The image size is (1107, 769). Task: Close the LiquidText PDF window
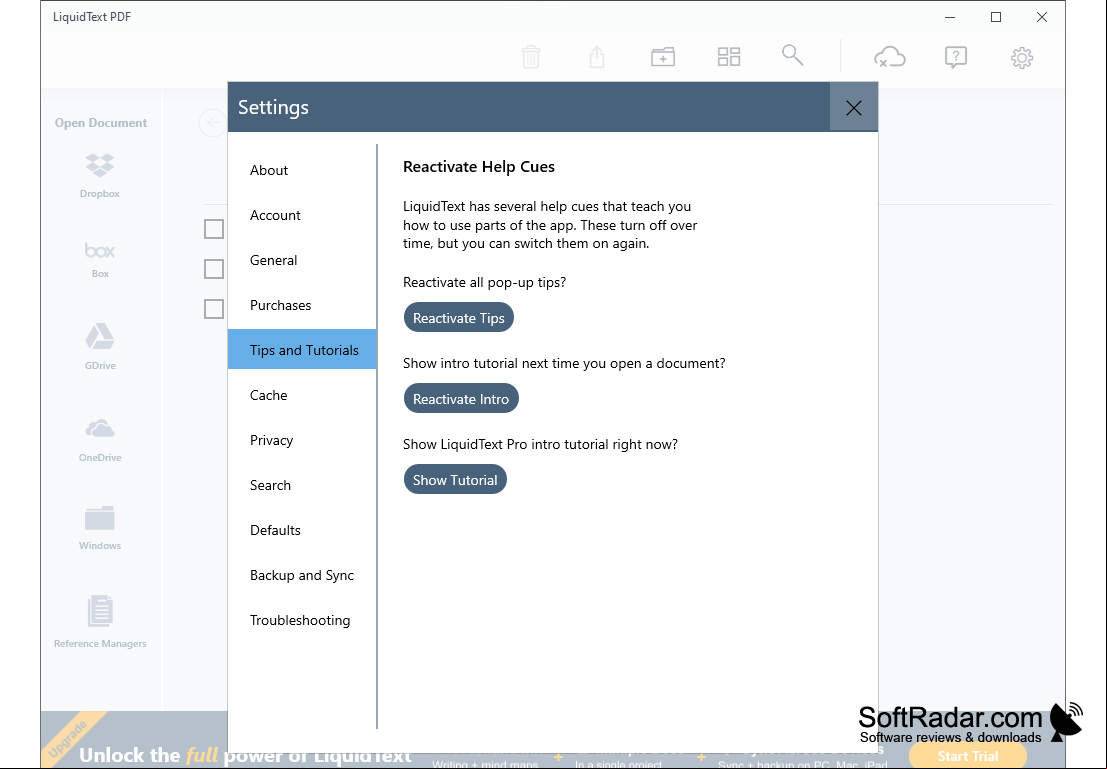[1042, 17]
